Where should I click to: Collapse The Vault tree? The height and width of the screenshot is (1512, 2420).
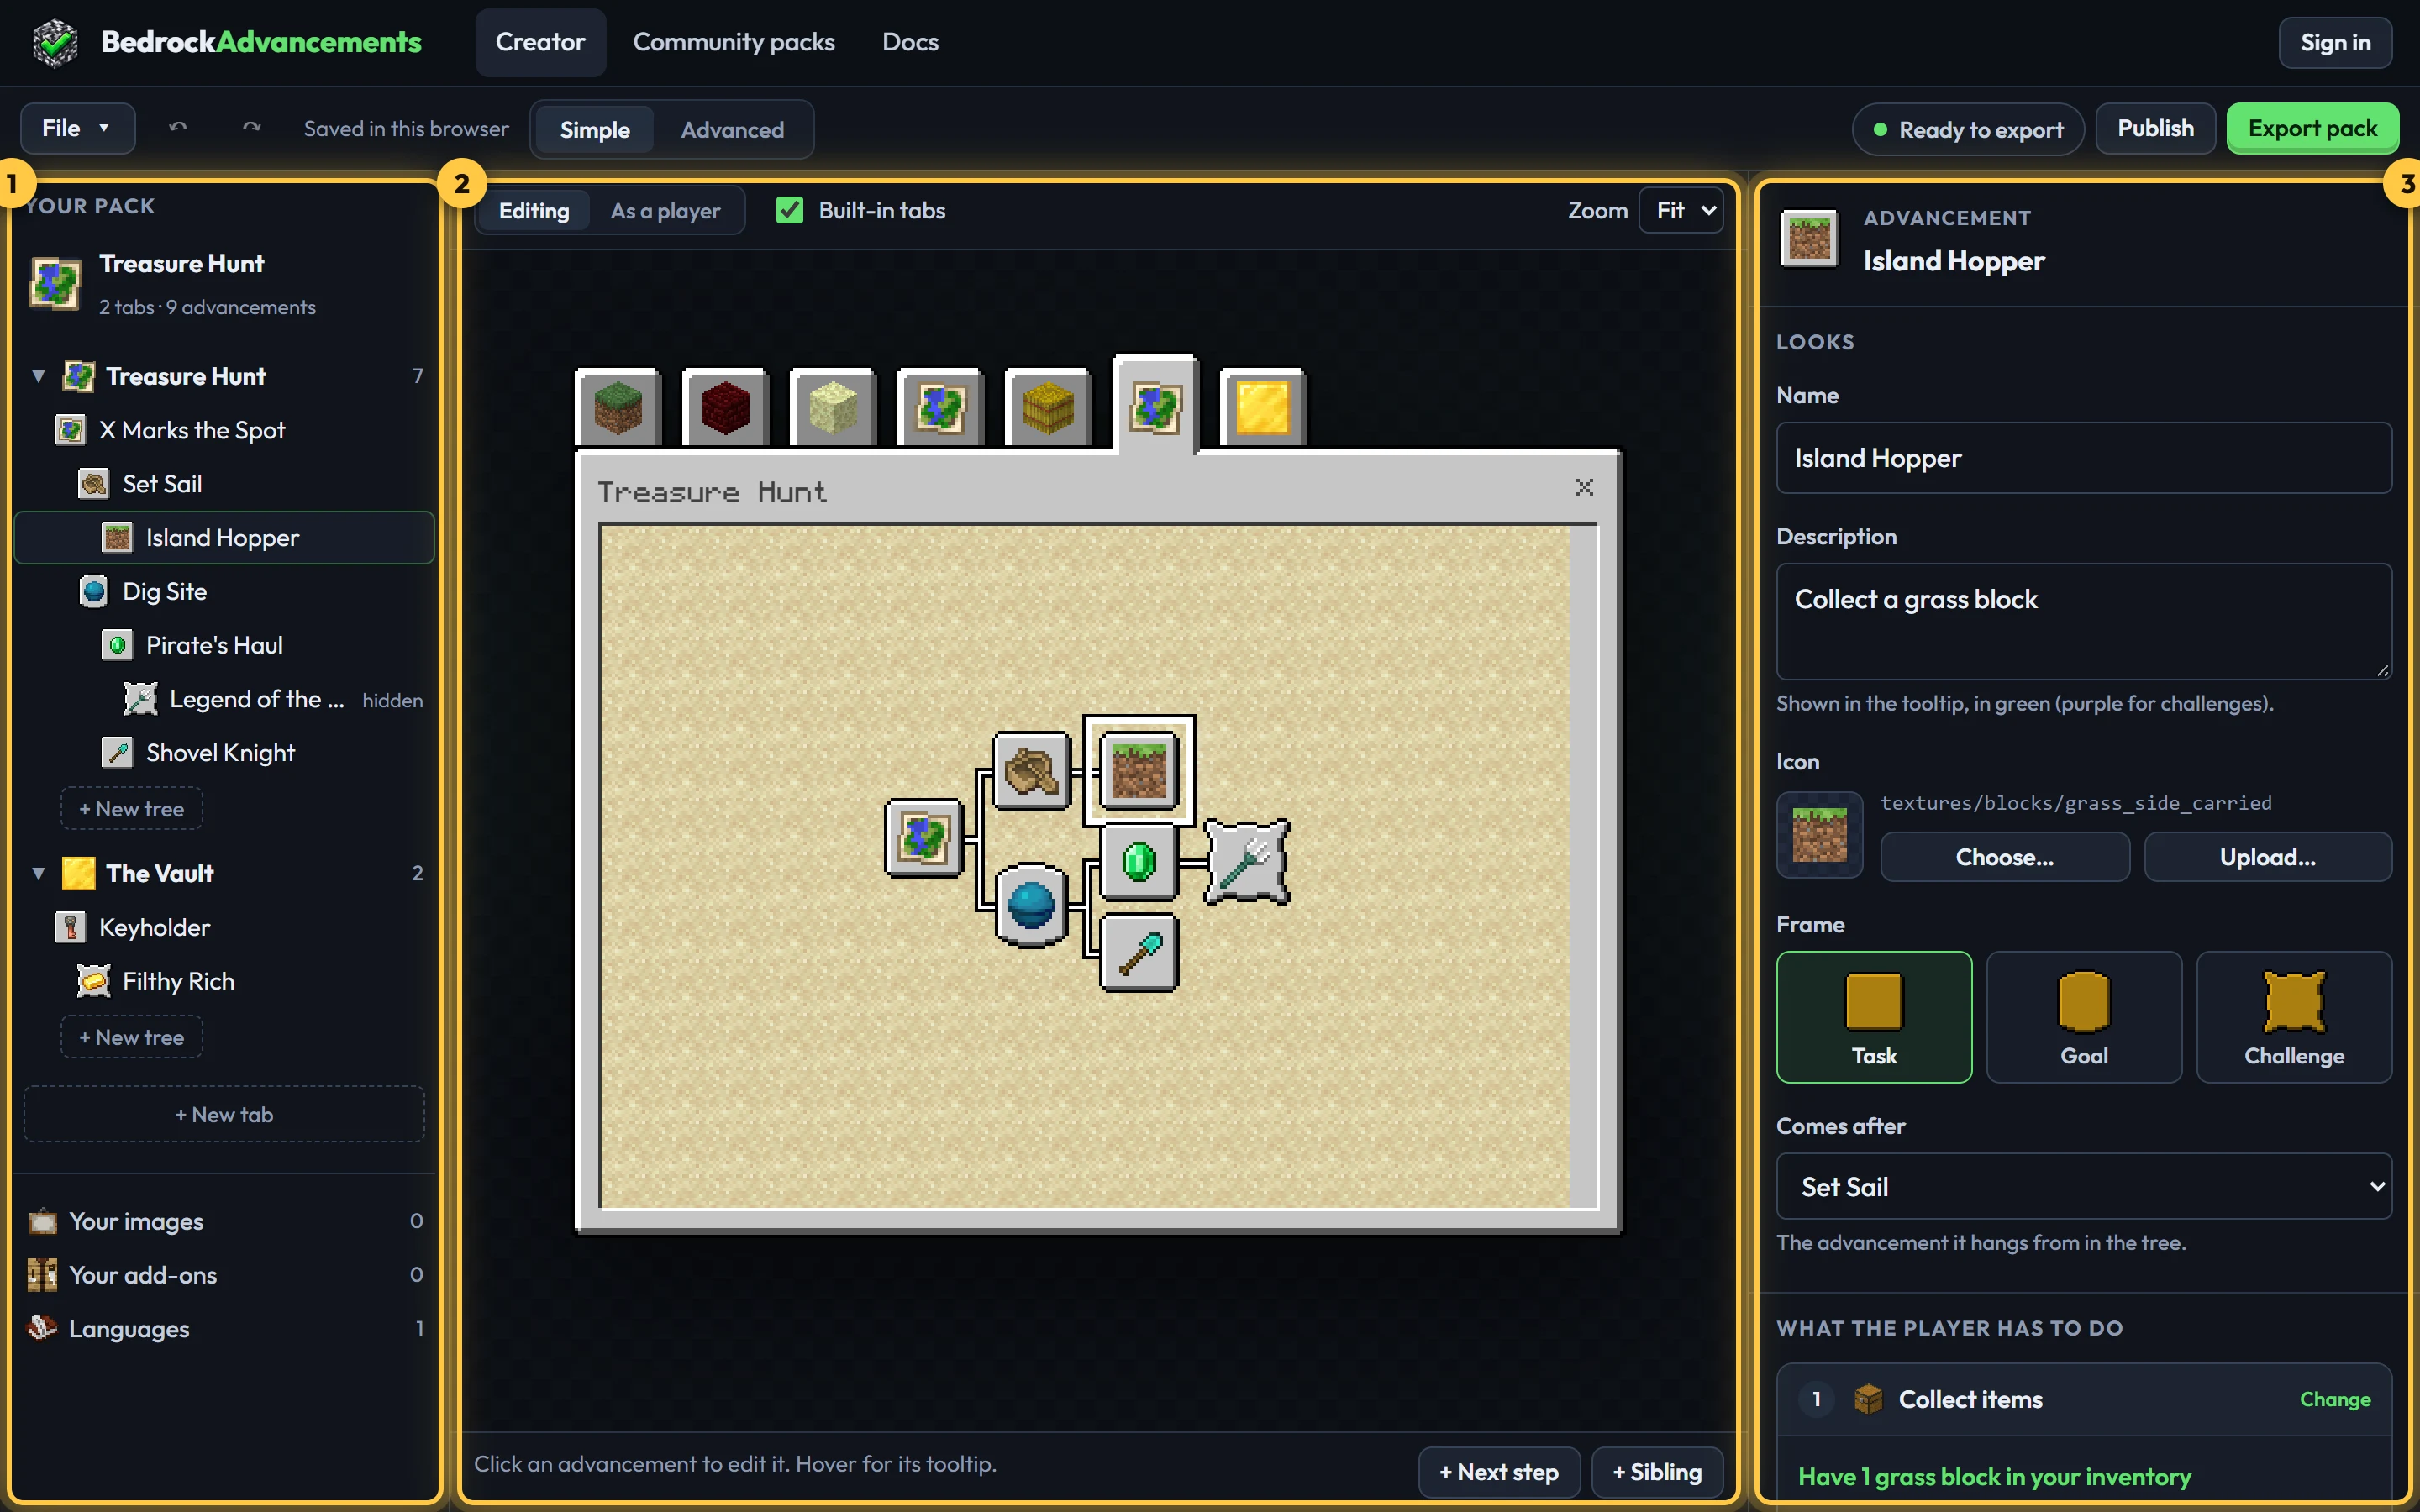pyautogui.click(x=38, y=873)
